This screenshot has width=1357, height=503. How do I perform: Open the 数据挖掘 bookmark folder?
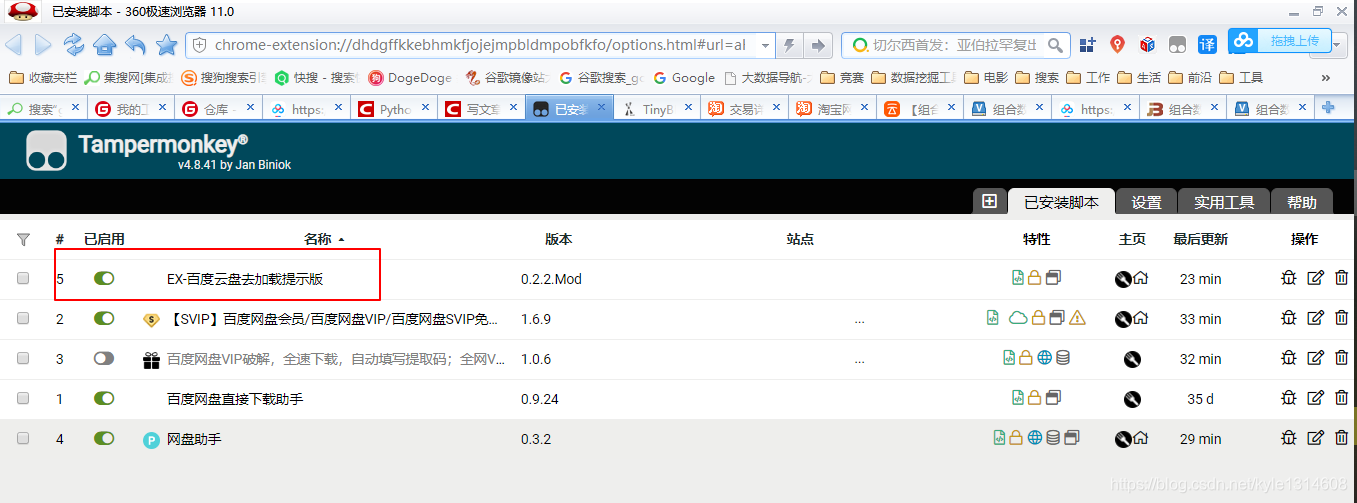pos(915,77)
